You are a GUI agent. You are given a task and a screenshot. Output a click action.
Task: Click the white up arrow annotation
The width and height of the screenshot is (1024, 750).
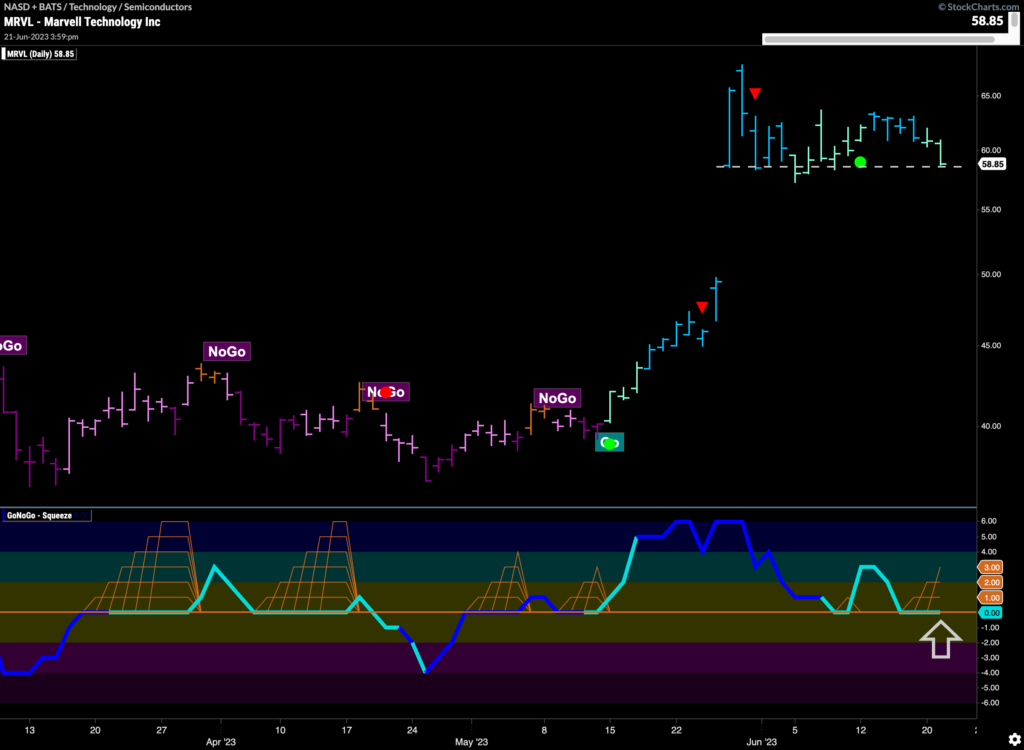click(x=940, y=639)
